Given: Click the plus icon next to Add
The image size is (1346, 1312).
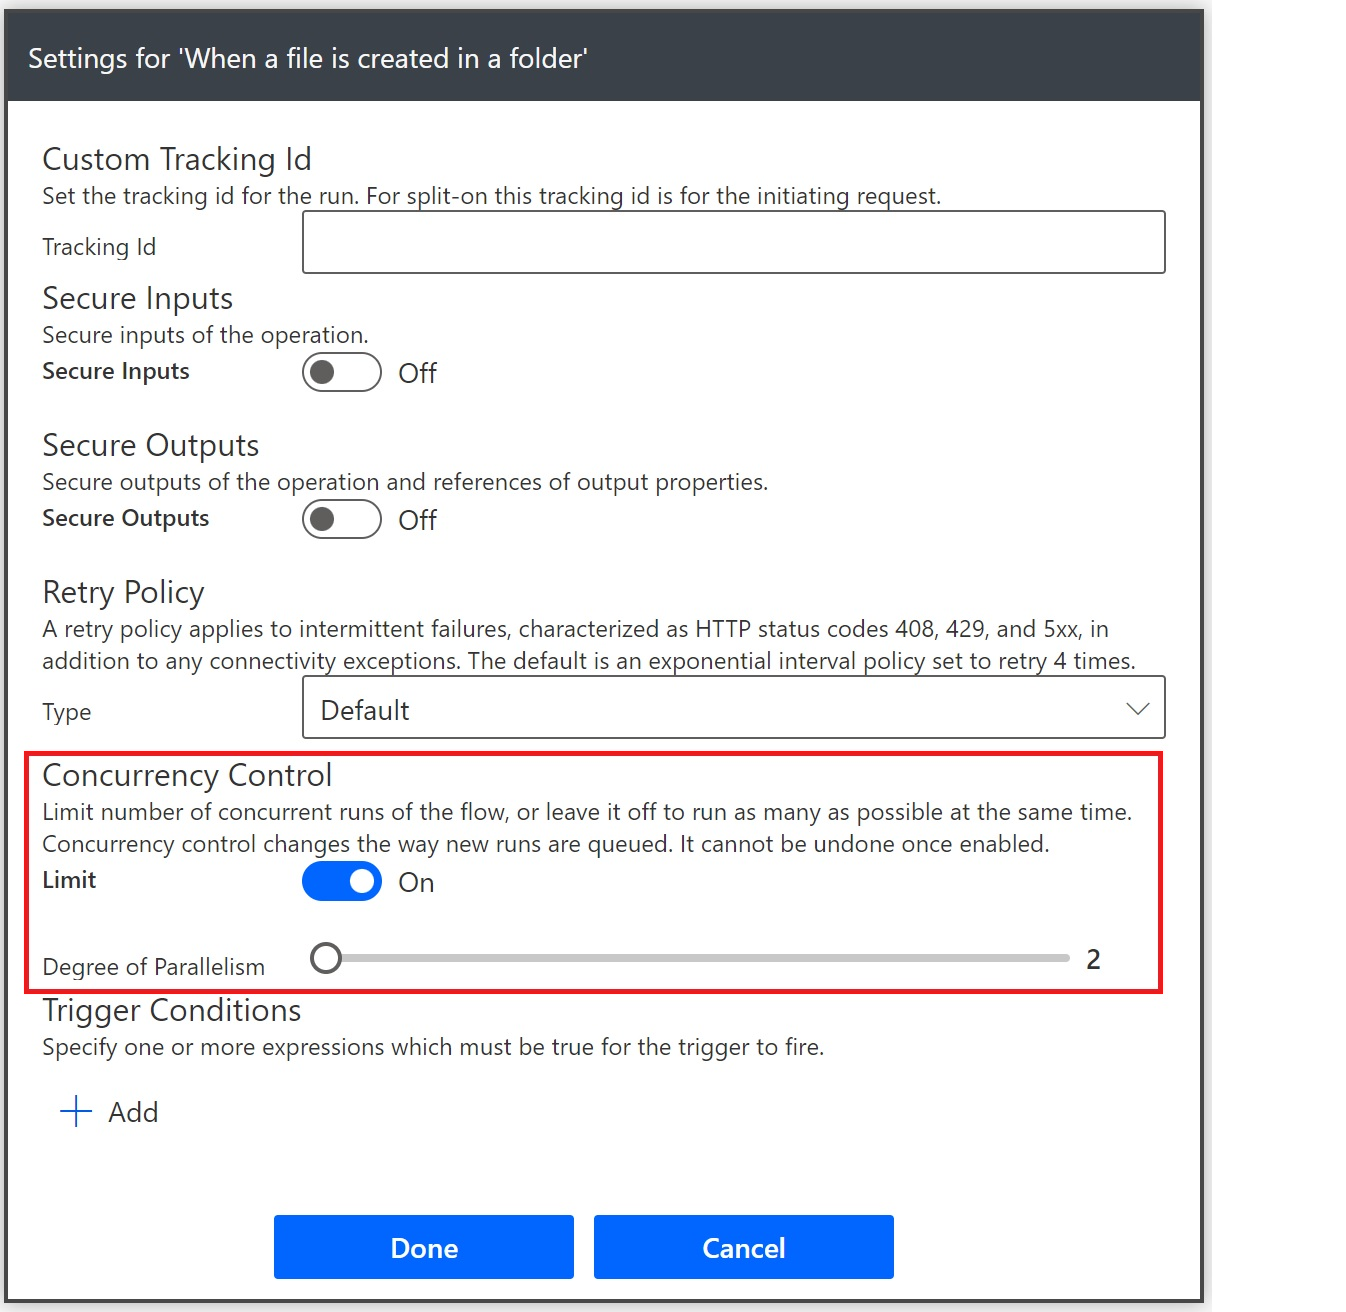Looking at the screenshot, I should pyautogui.click(x=74, y=1111).
